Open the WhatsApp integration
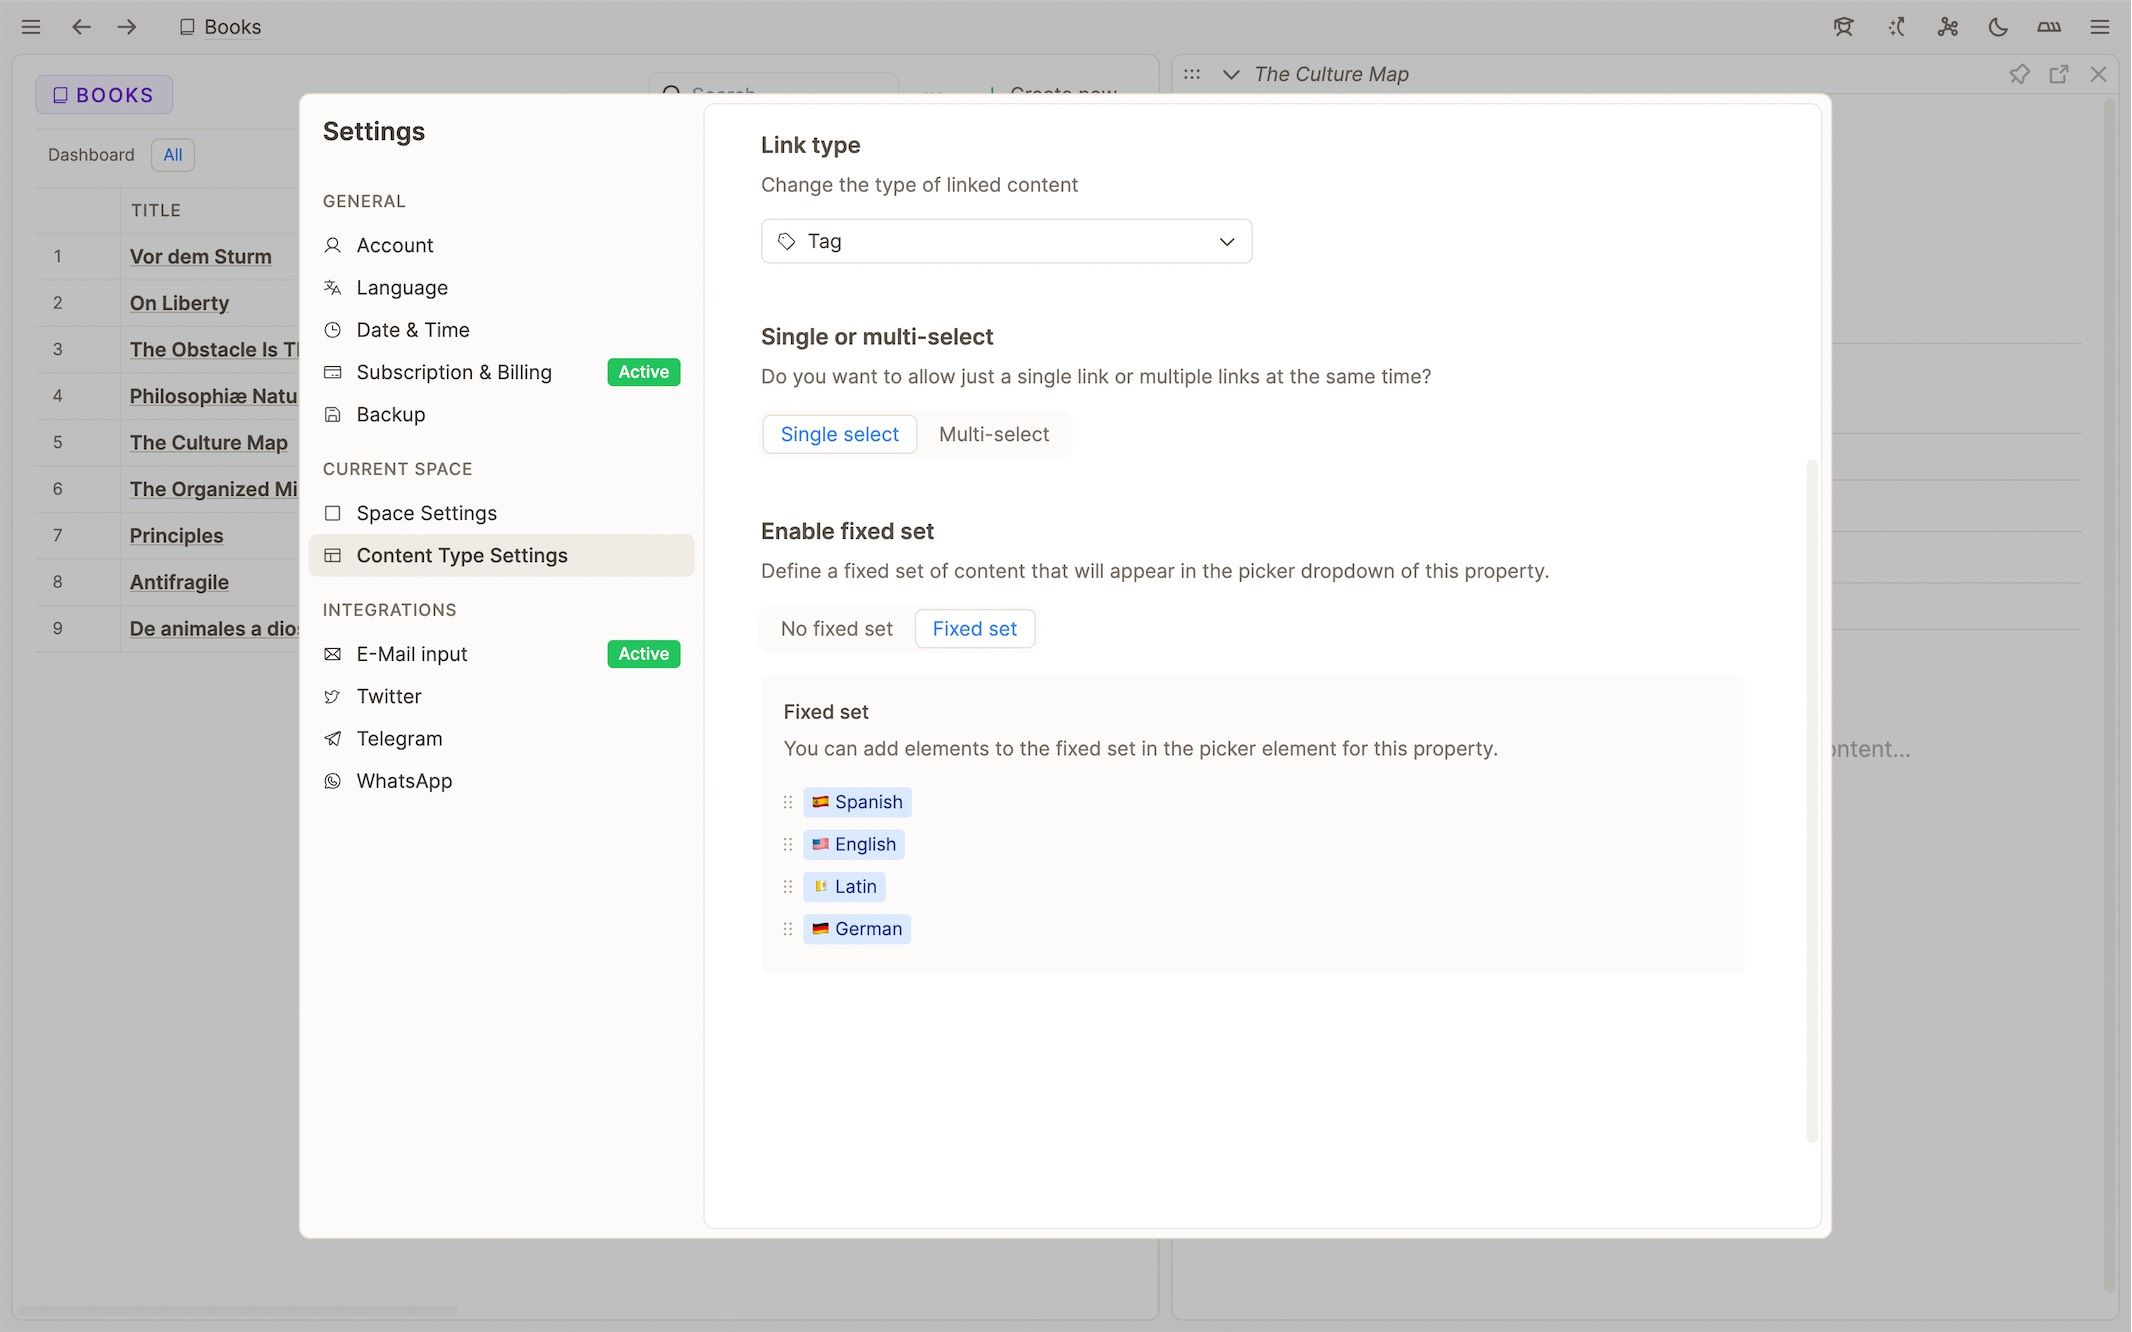The width and height of the screenshot is (2132, 1332). (404, 781)
